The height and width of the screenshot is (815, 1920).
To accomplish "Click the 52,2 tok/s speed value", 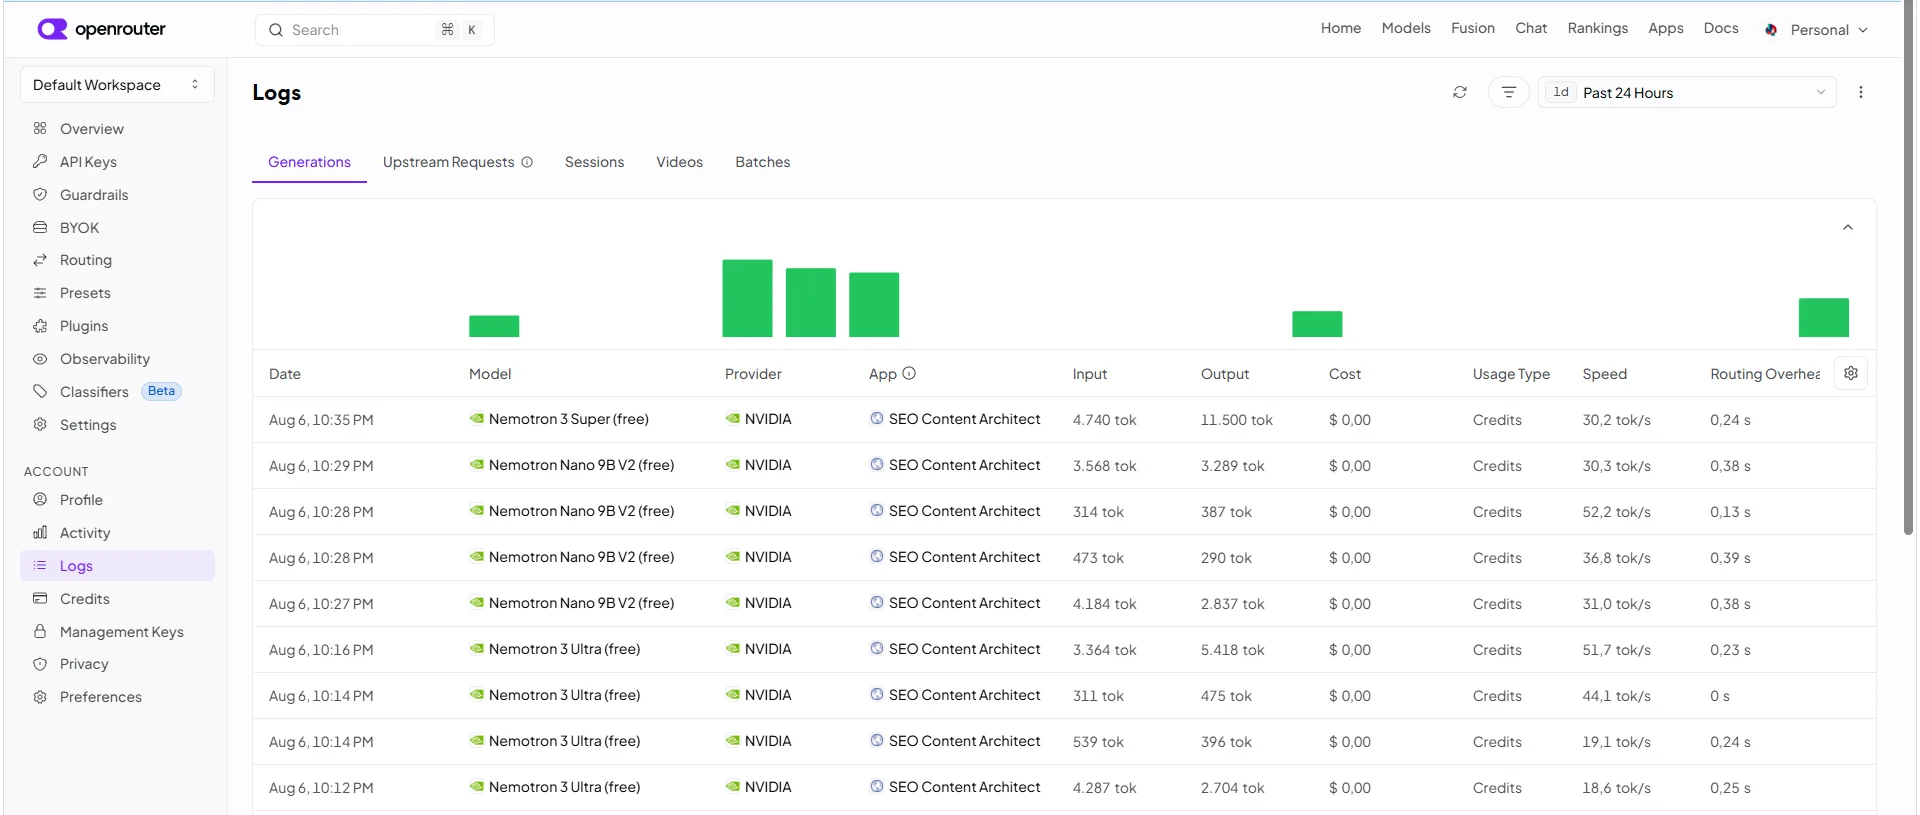I will click(x=1616, y=512).
